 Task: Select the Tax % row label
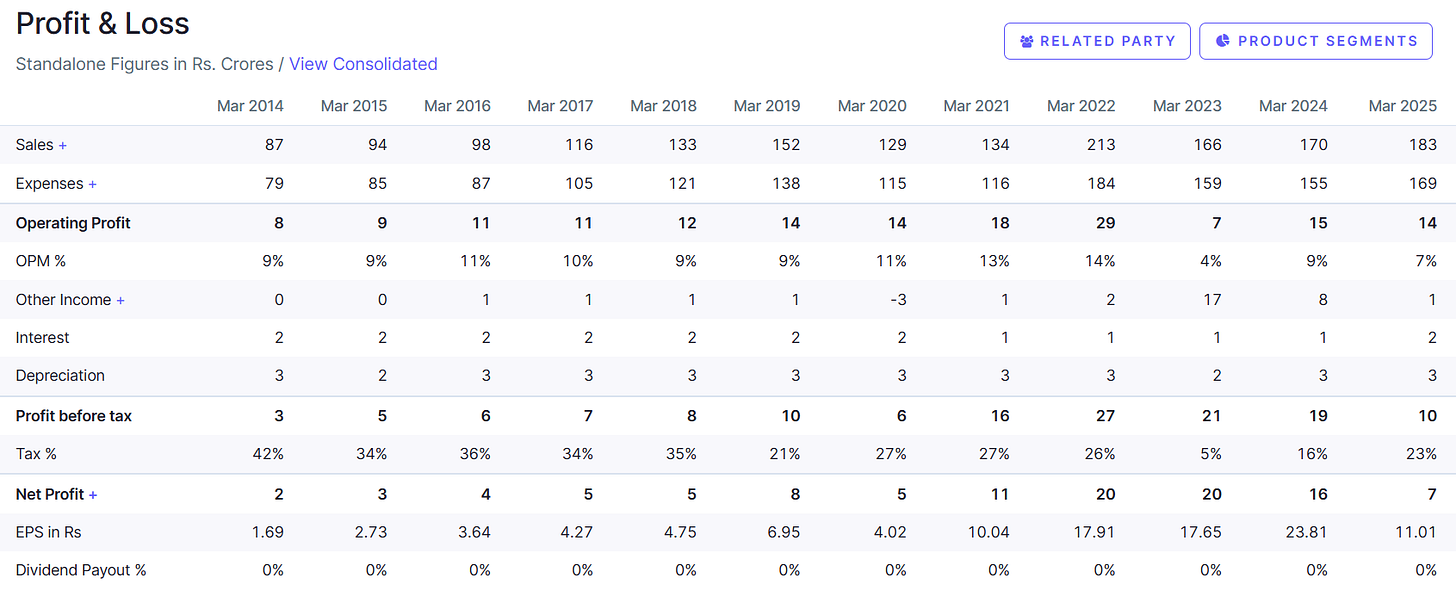(x=36, y=454)
